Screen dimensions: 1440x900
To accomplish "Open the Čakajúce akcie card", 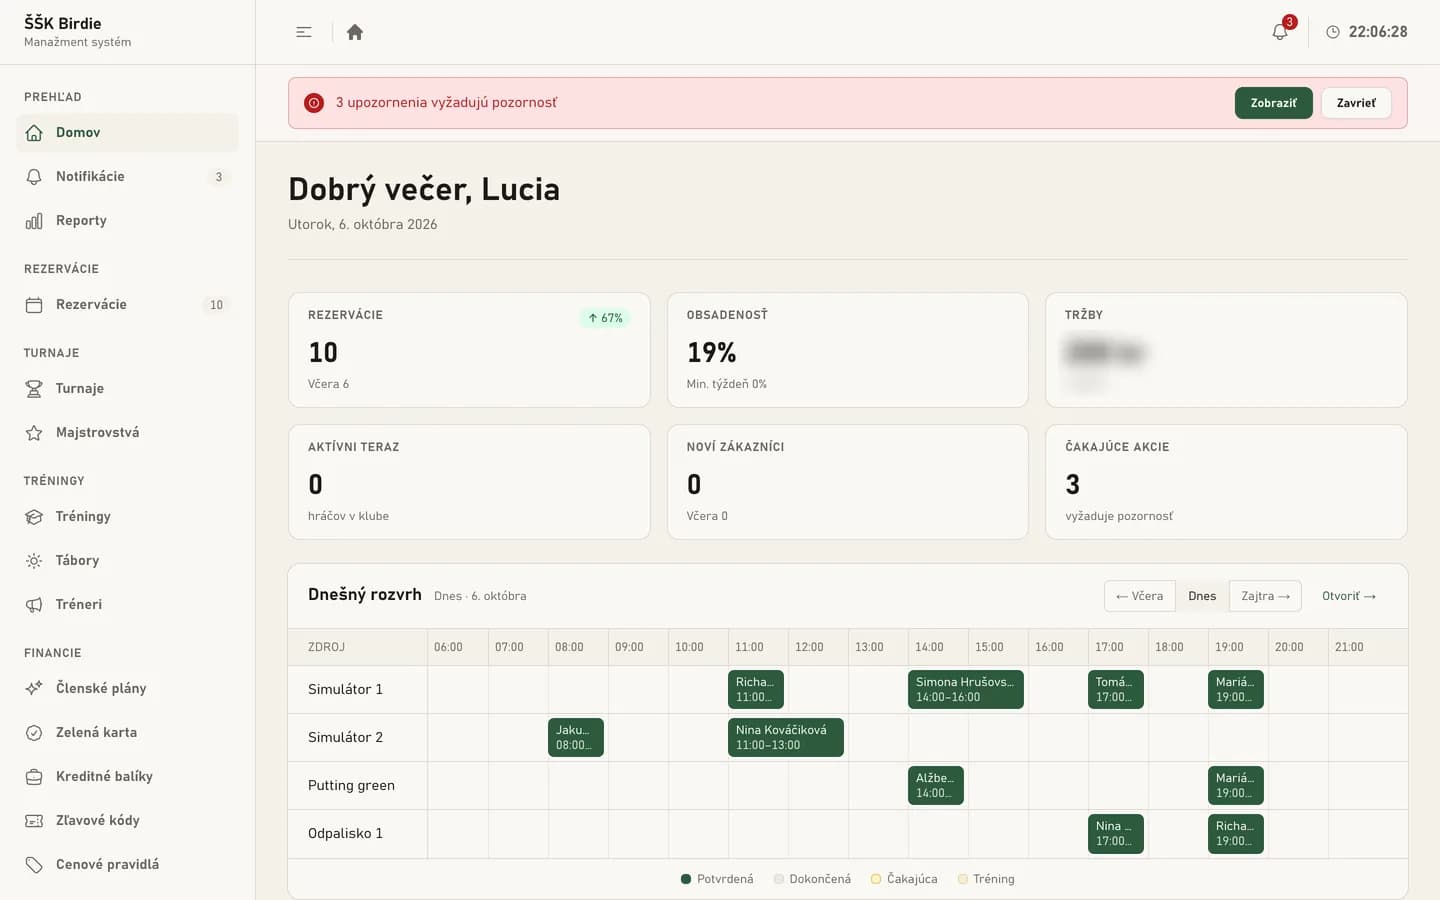I will pos(1226,482).
